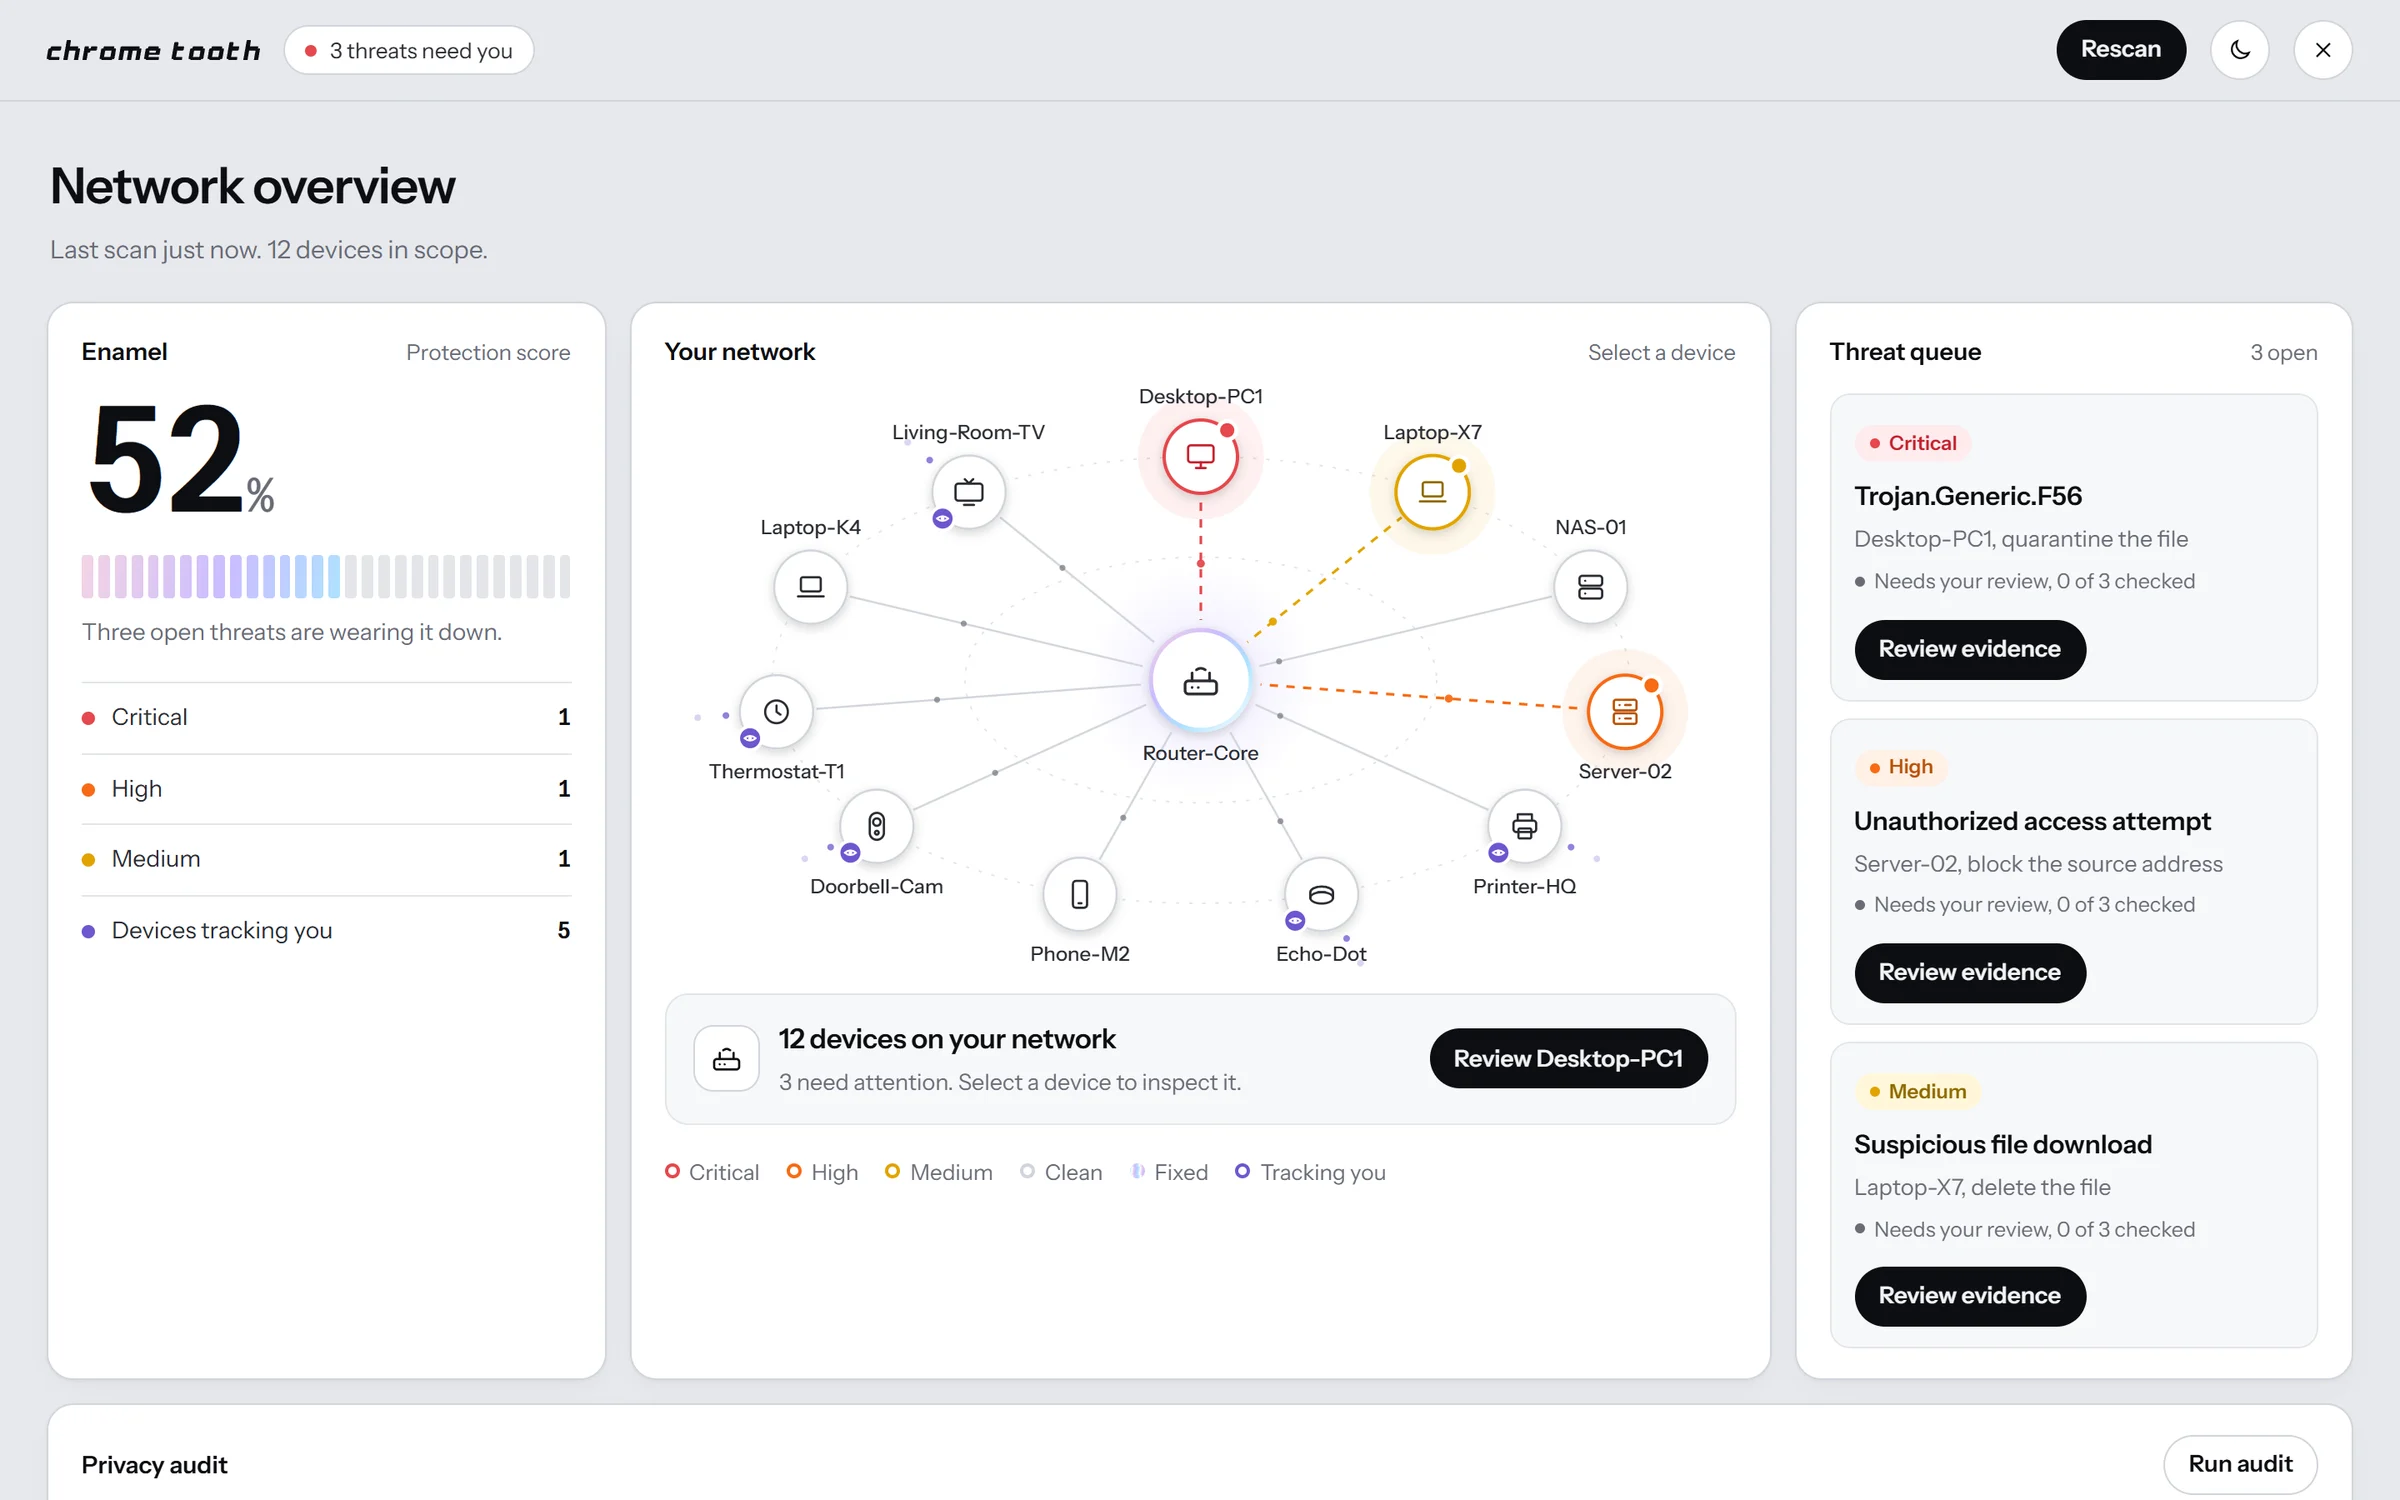2400x1500 pixels.
Task: Review evidence for Trojan.Generic.F56
Action: click(1970, 649)
